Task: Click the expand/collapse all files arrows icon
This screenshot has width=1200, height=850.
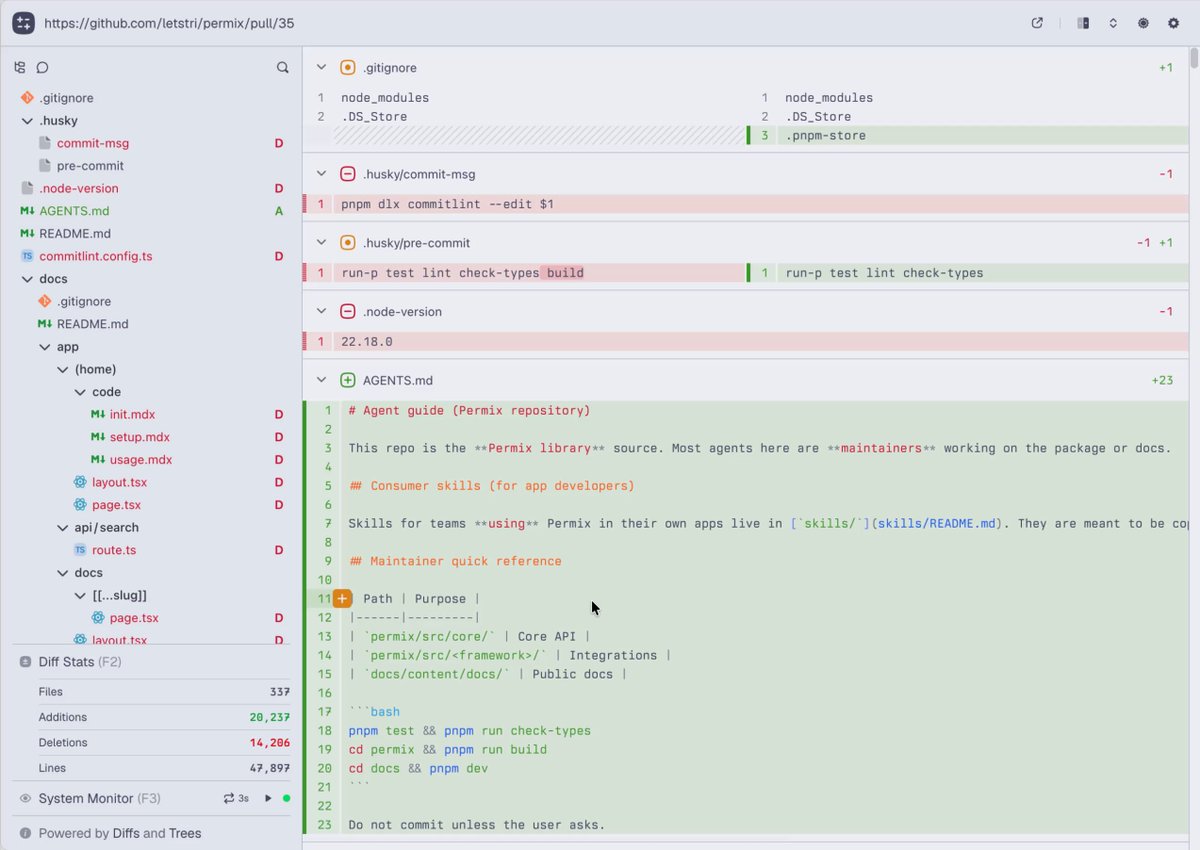Action: pos(1113,23)
